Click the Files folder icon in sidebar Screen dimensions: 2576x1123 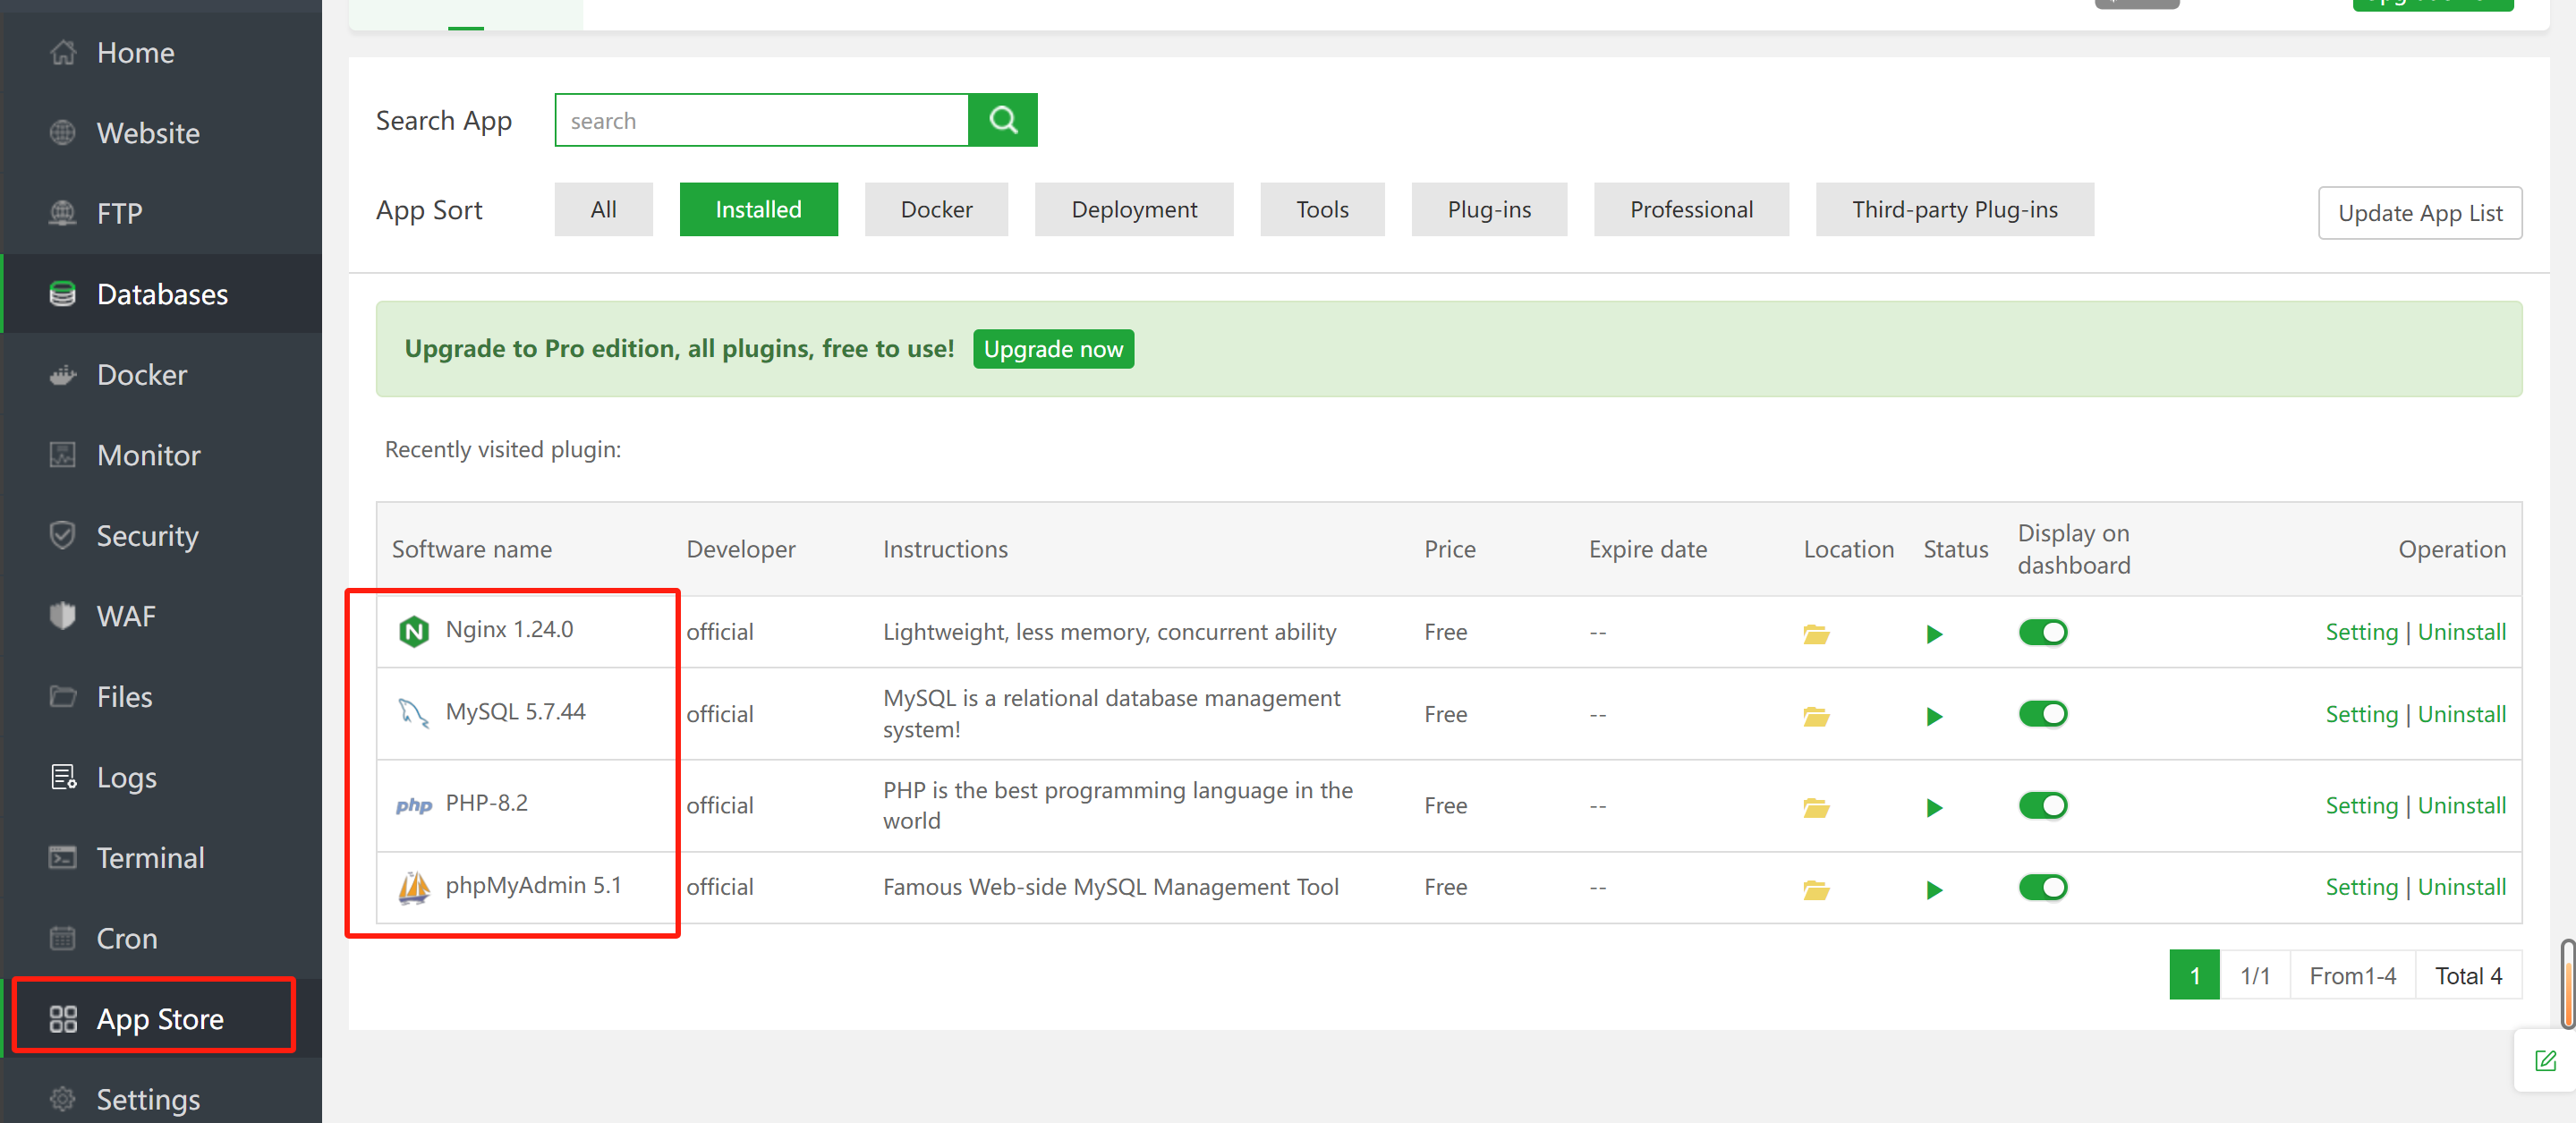(62, 696)
